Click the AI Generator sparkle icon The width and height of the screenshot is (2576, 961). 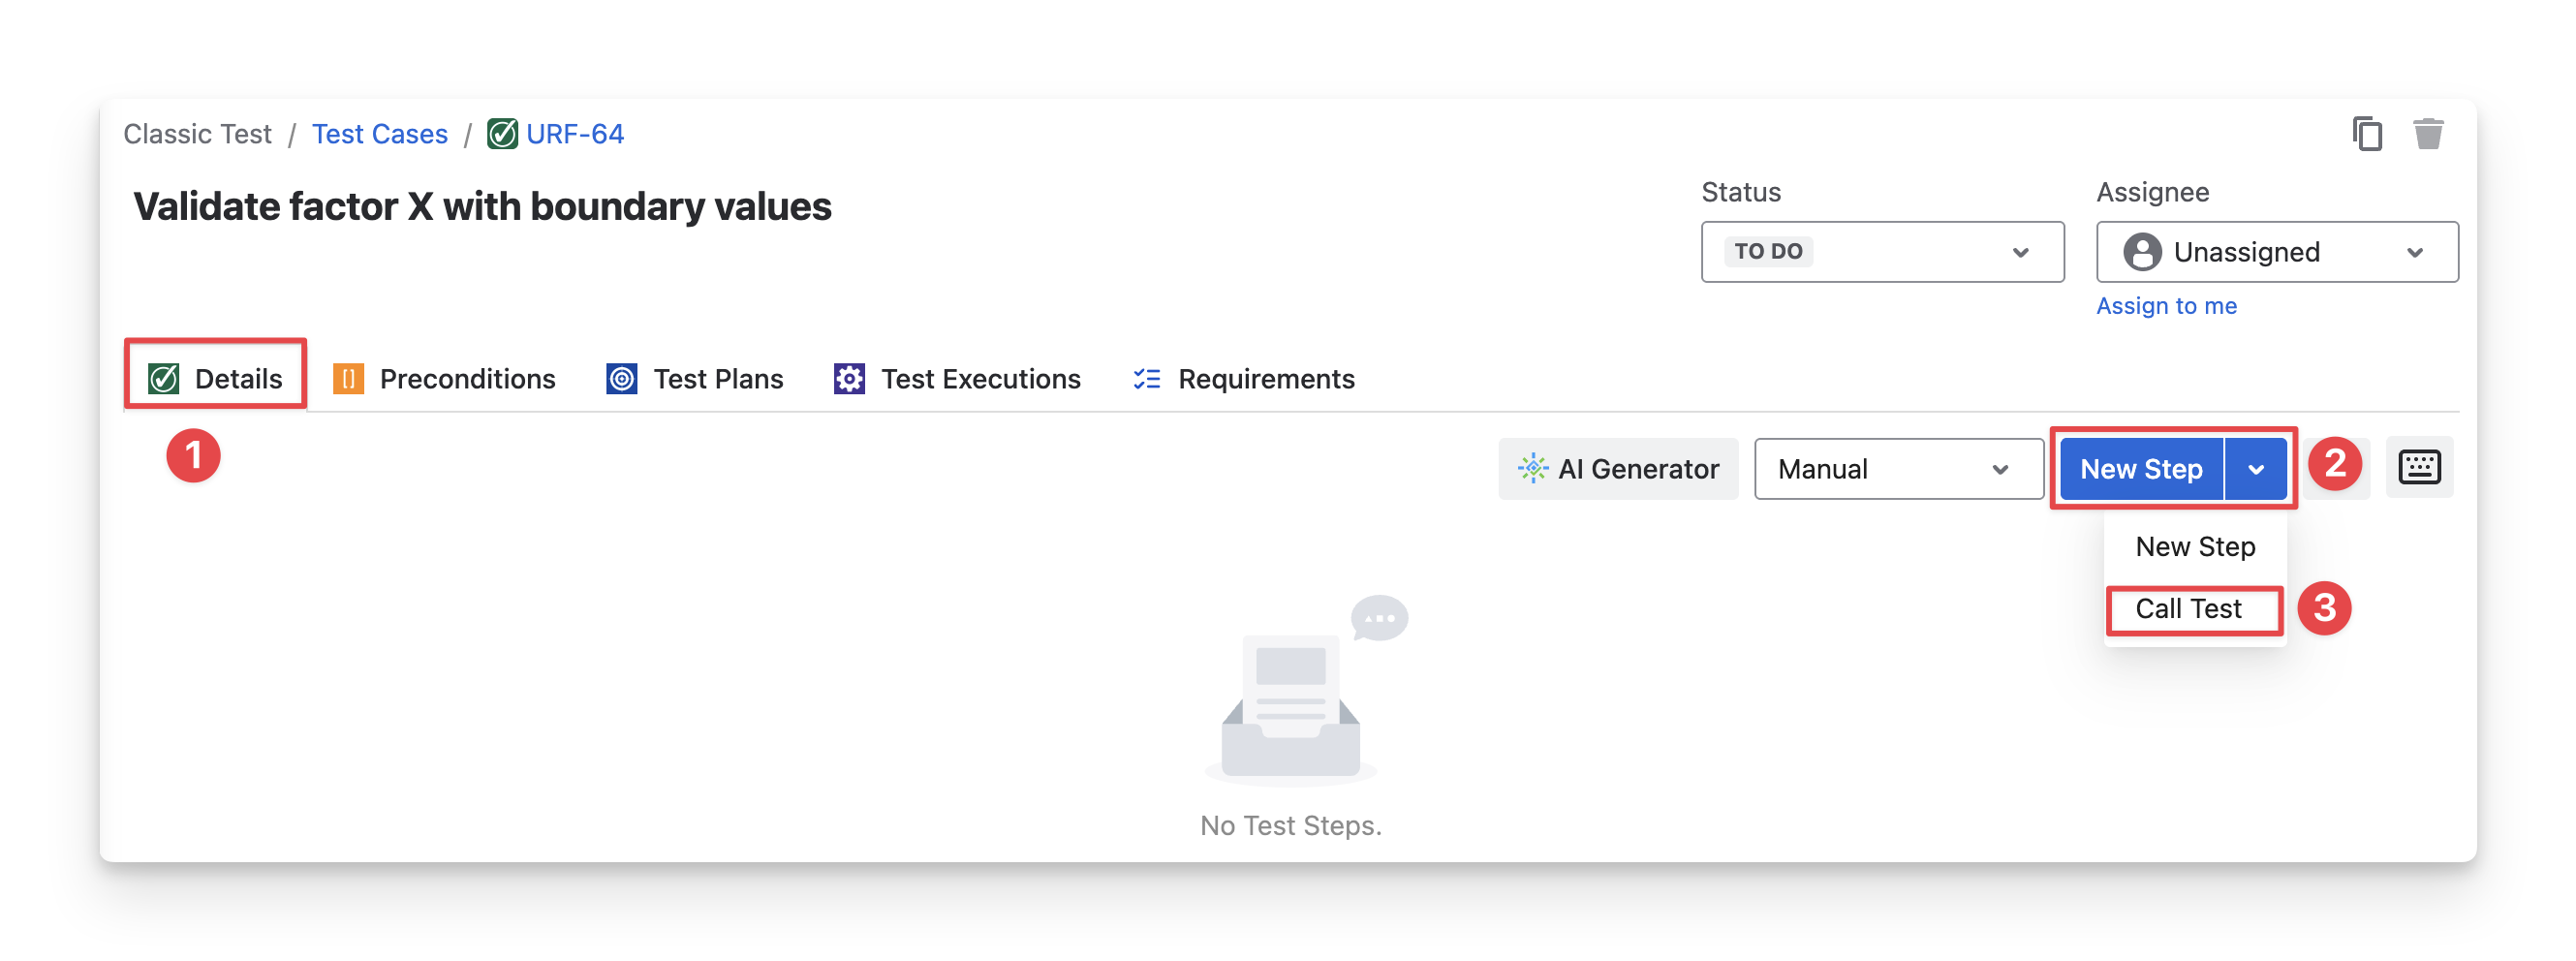tap(1532, 468)
